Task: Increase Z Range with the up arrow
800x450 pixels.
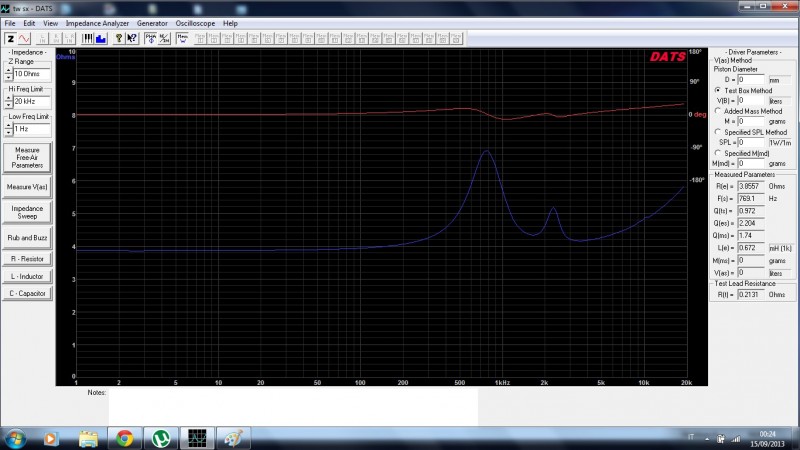Action: click(x=8, y=70)
